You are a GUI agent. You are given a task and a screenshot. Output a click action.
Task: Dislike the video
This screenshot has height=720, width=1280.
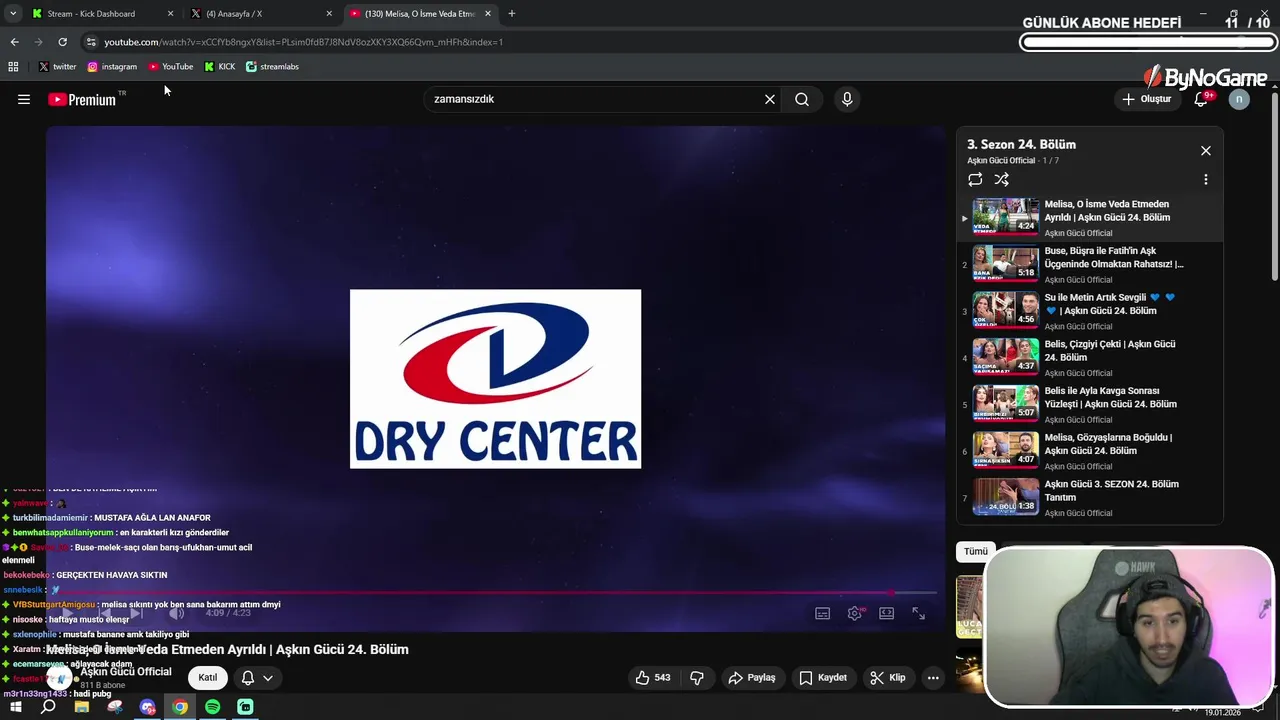[x=697, y=678]
